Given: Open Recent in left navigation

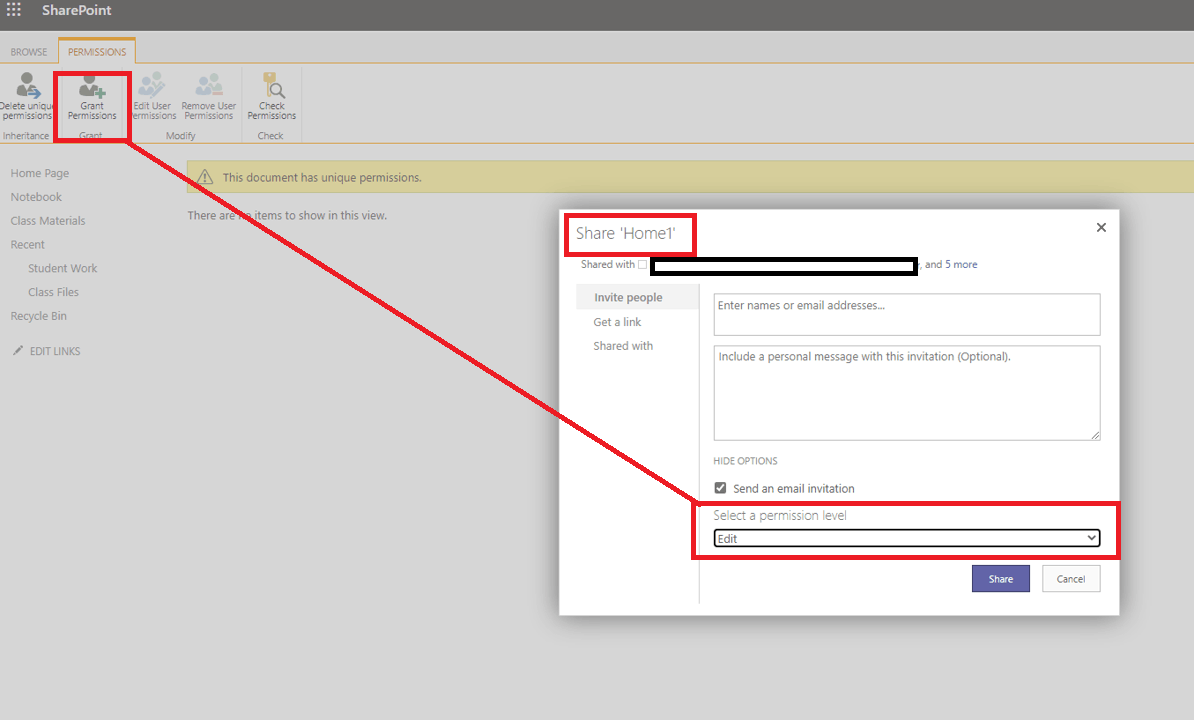Looking at the screenshot, I should coord(27,244).
